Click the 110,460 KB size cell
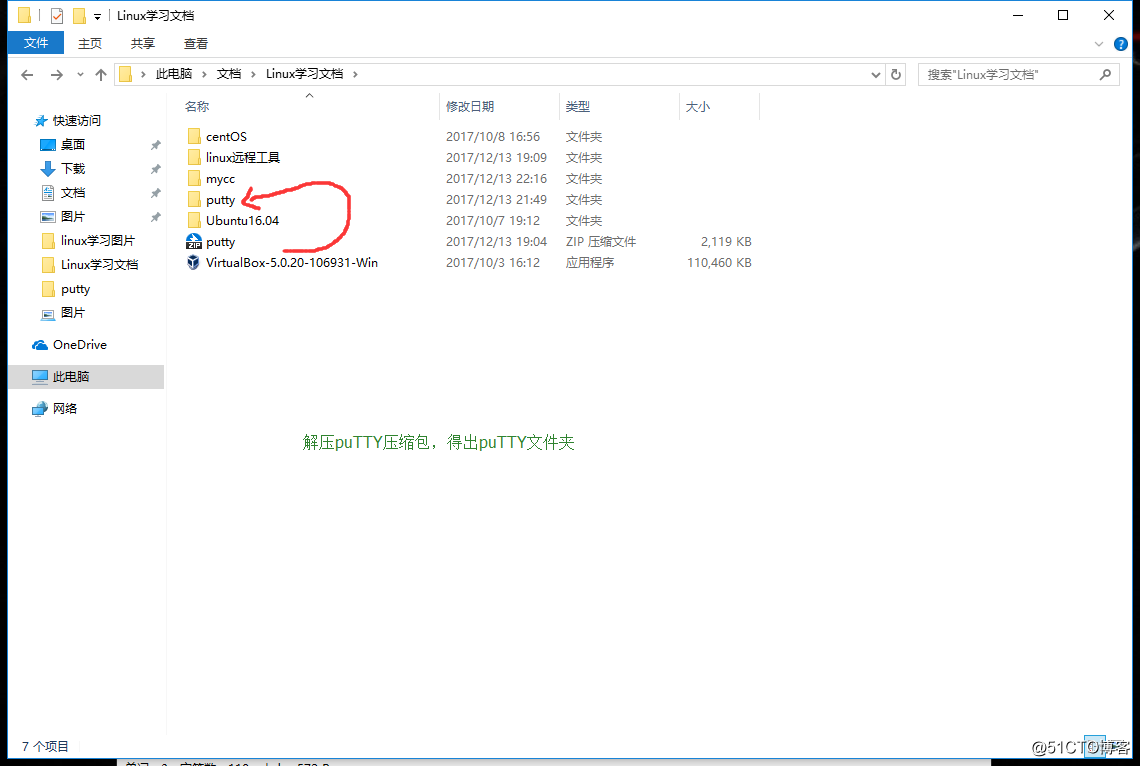 point(719,262)
